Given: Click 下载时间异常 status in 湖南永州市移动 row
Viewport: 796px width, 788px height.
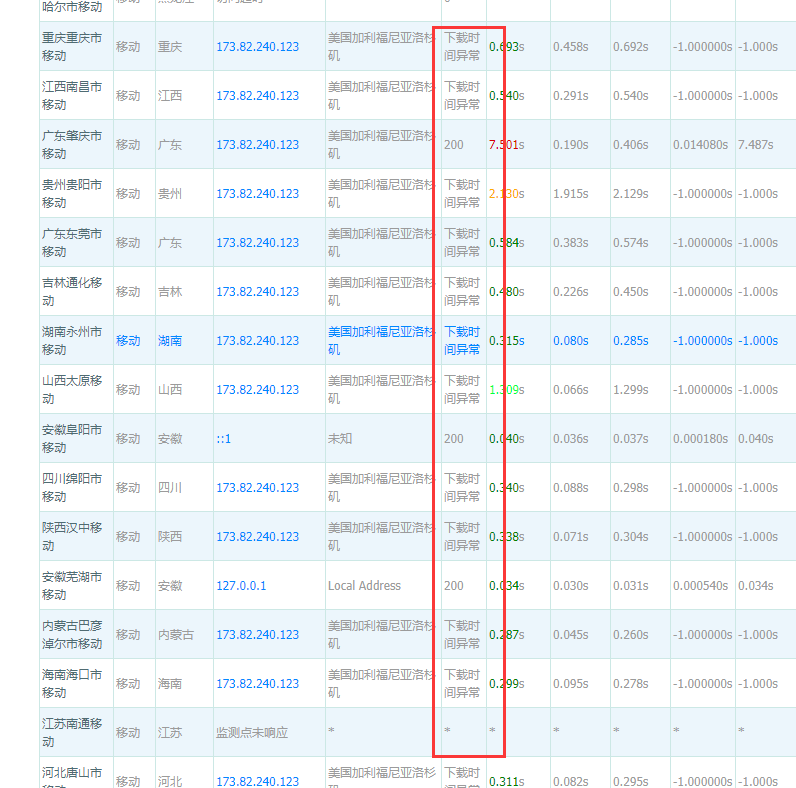Looking at the screenshot, I should coord(462,341).
